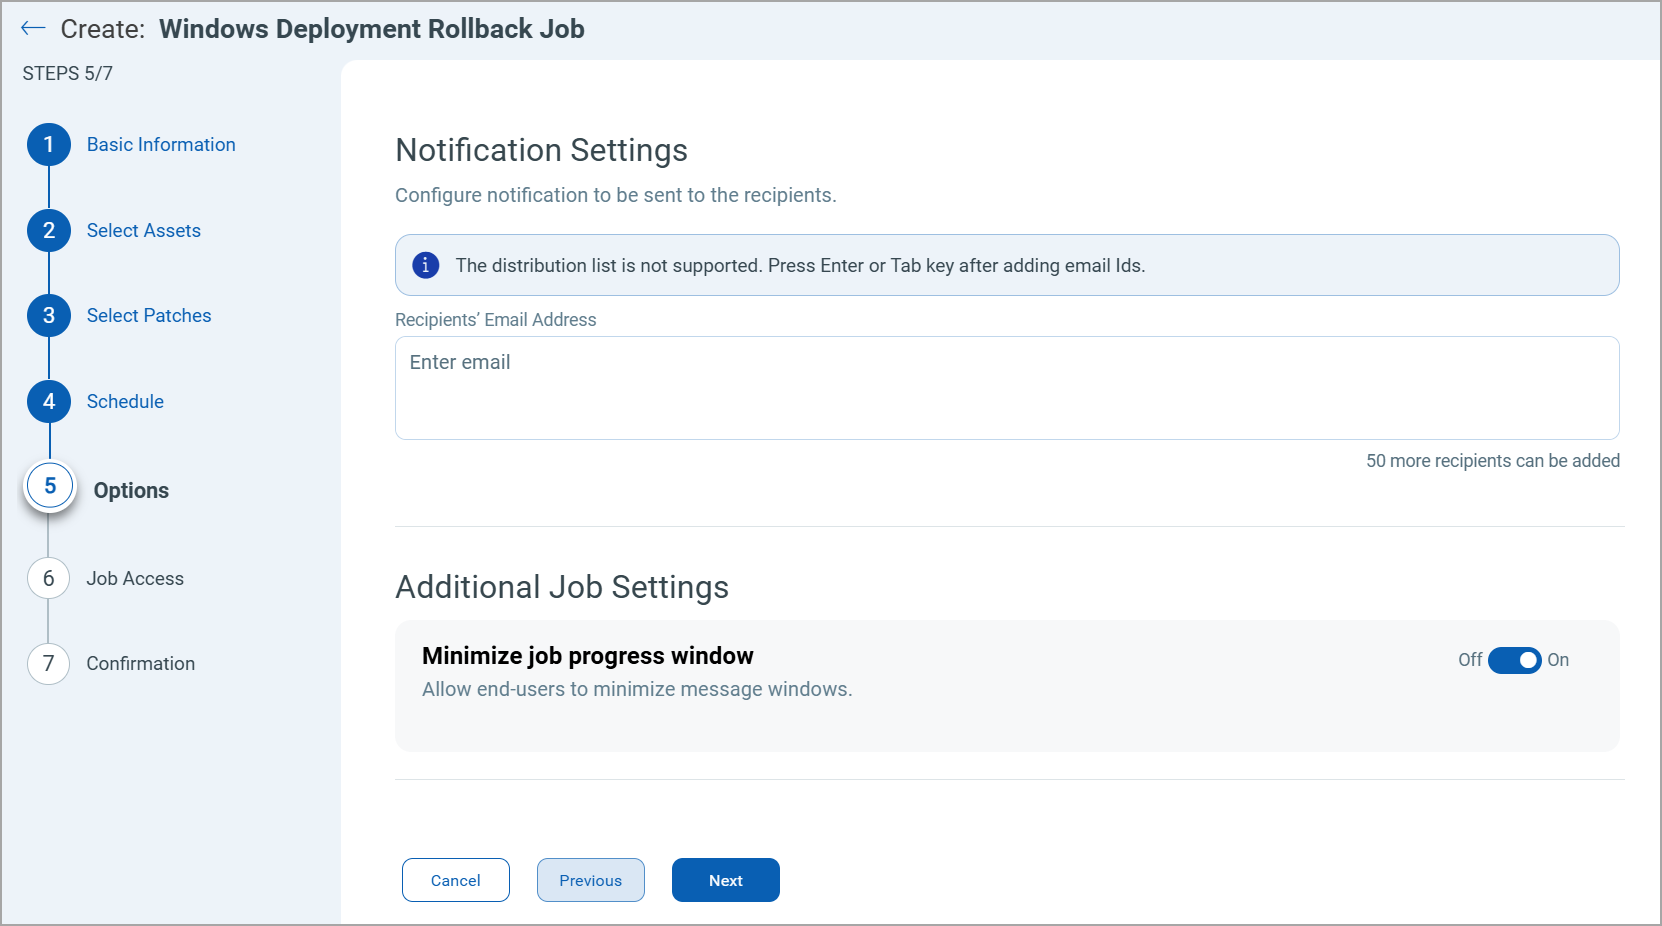This screenshot has width=1662, height=926.
Task: Click the step 4 numbered circle
Action: 48,401
